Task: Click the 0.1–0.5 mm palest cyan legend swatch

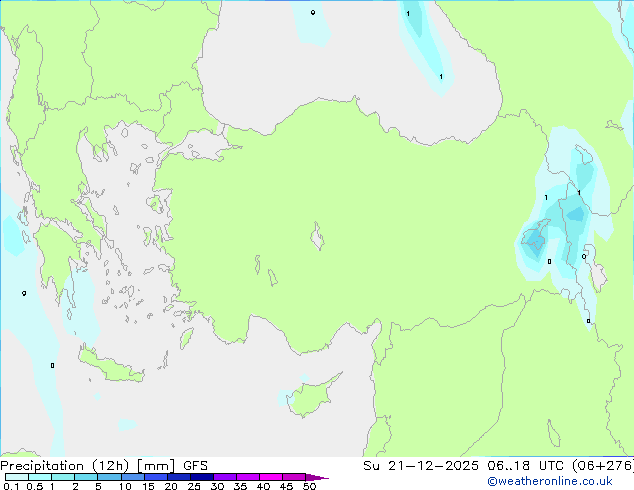Action: pos(17,477)
